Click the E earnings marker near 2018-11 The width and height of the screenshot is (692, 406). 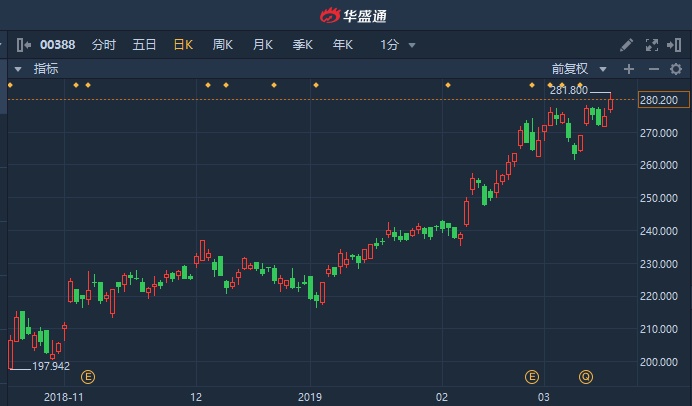tap(88, 377)
